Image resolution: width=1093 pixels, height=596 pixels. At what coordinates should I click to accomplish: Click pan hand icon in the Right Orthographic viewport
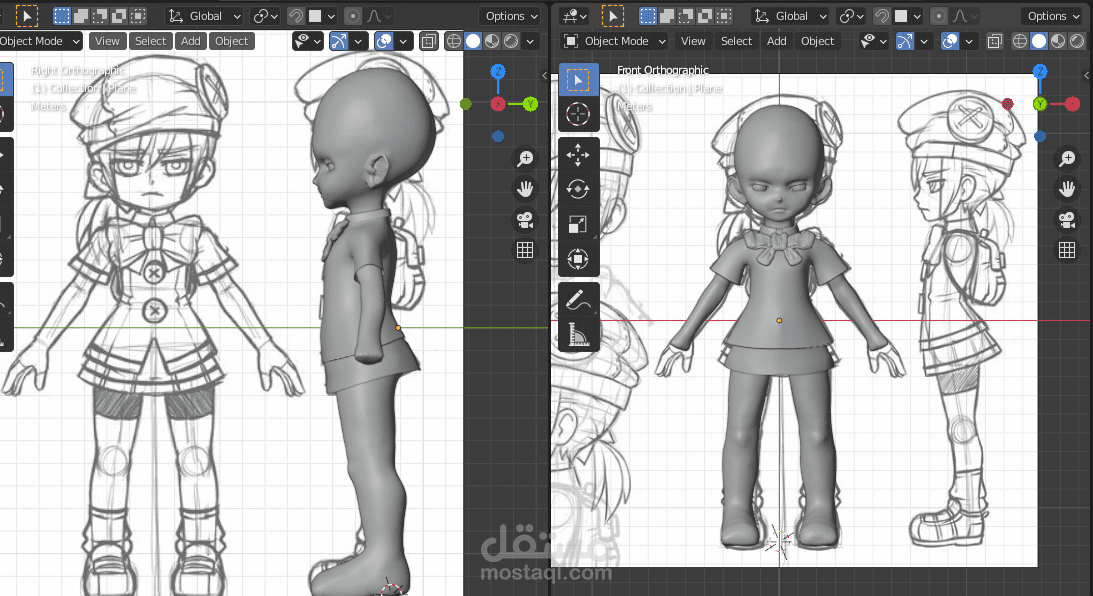coord(525,189)
